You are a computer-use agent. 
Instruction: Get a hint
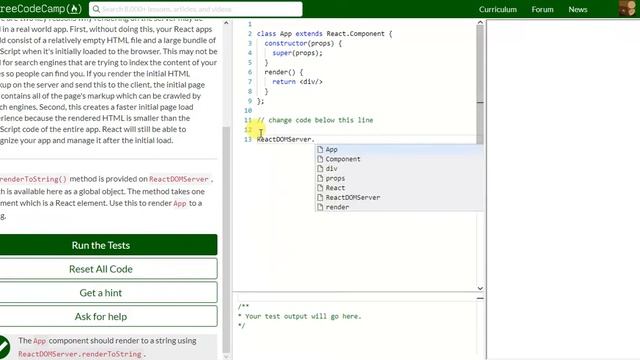tap(108, 292)
